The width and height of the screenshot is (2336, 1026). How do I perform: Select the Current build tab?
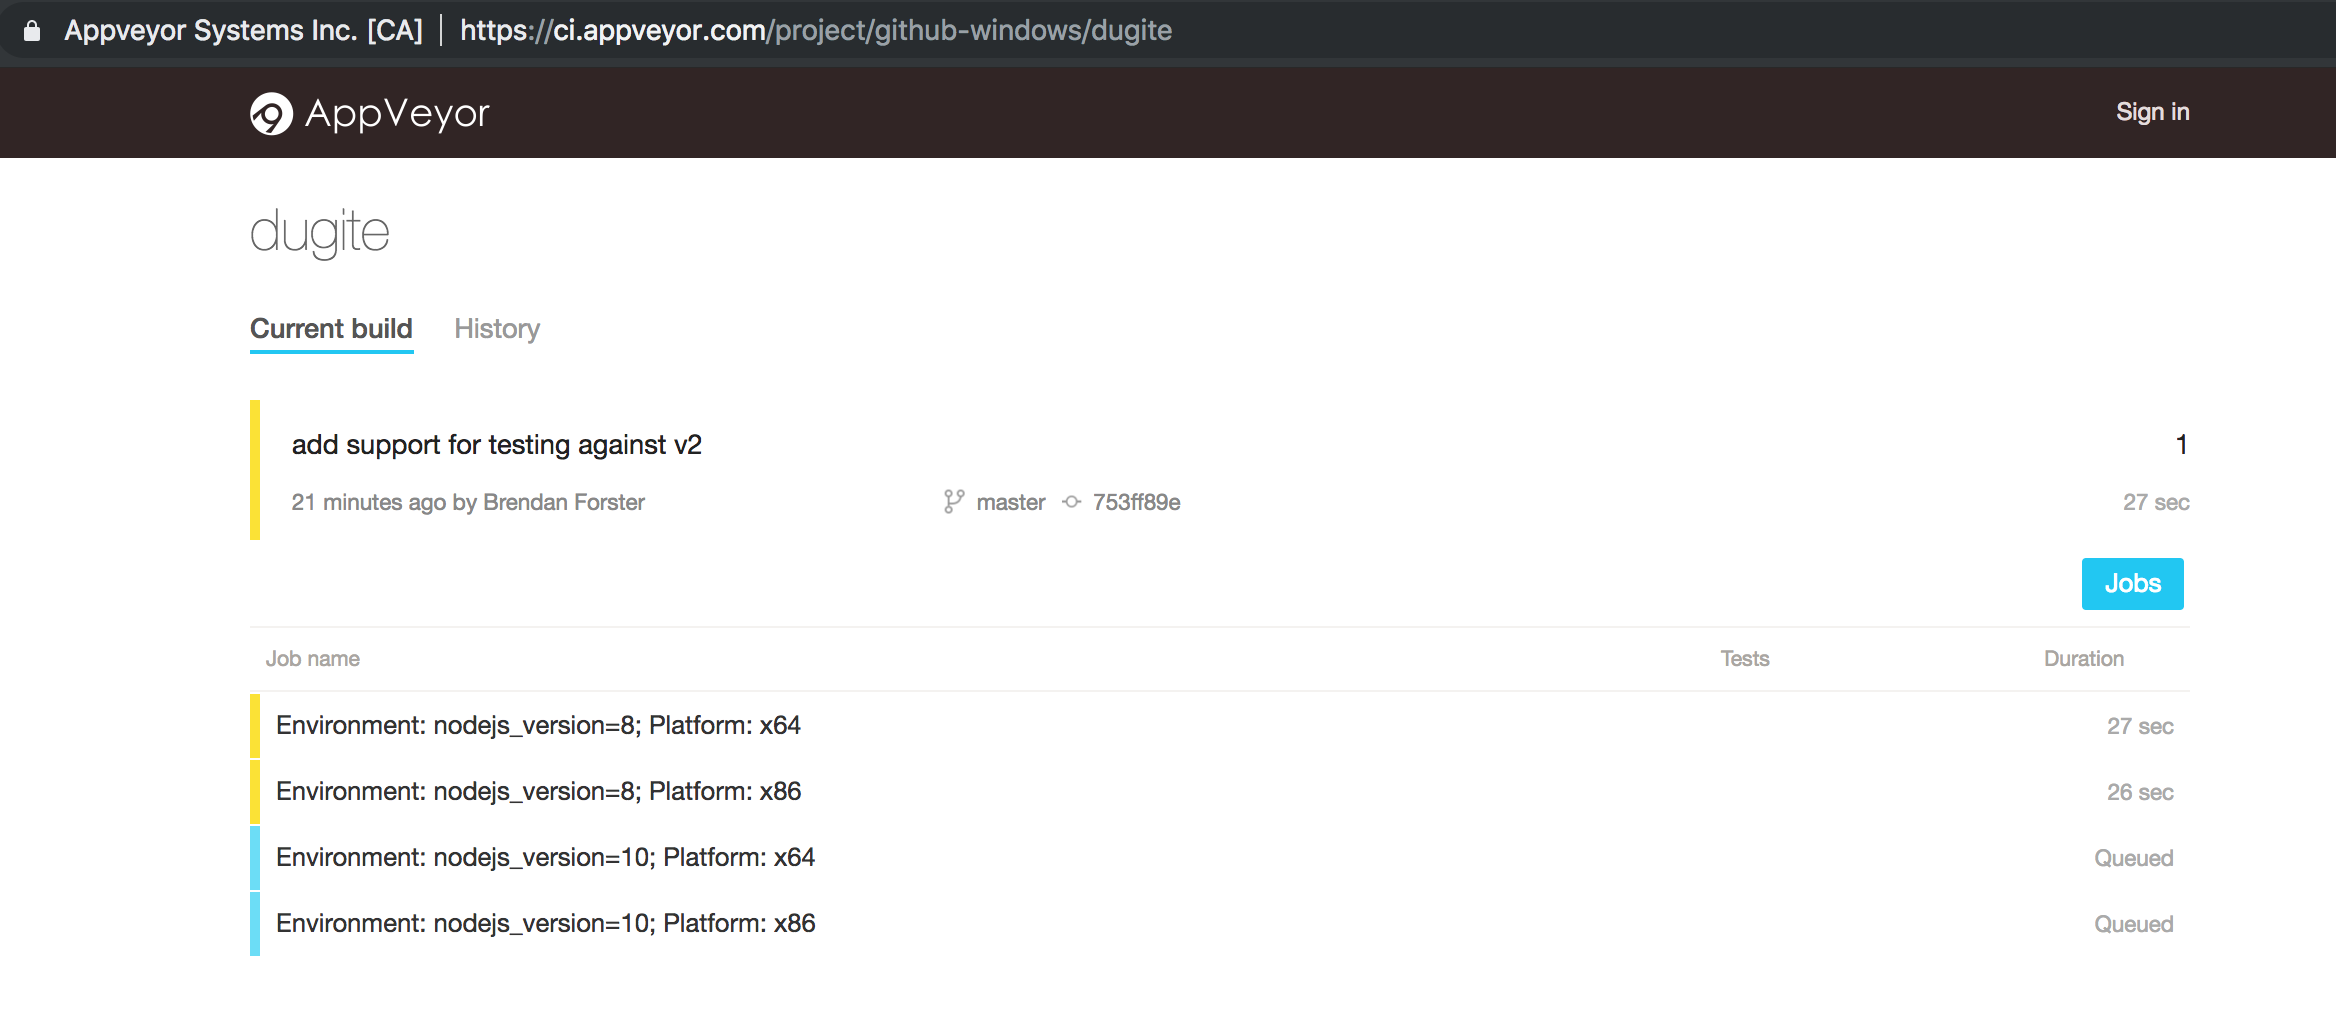(331, 329)
